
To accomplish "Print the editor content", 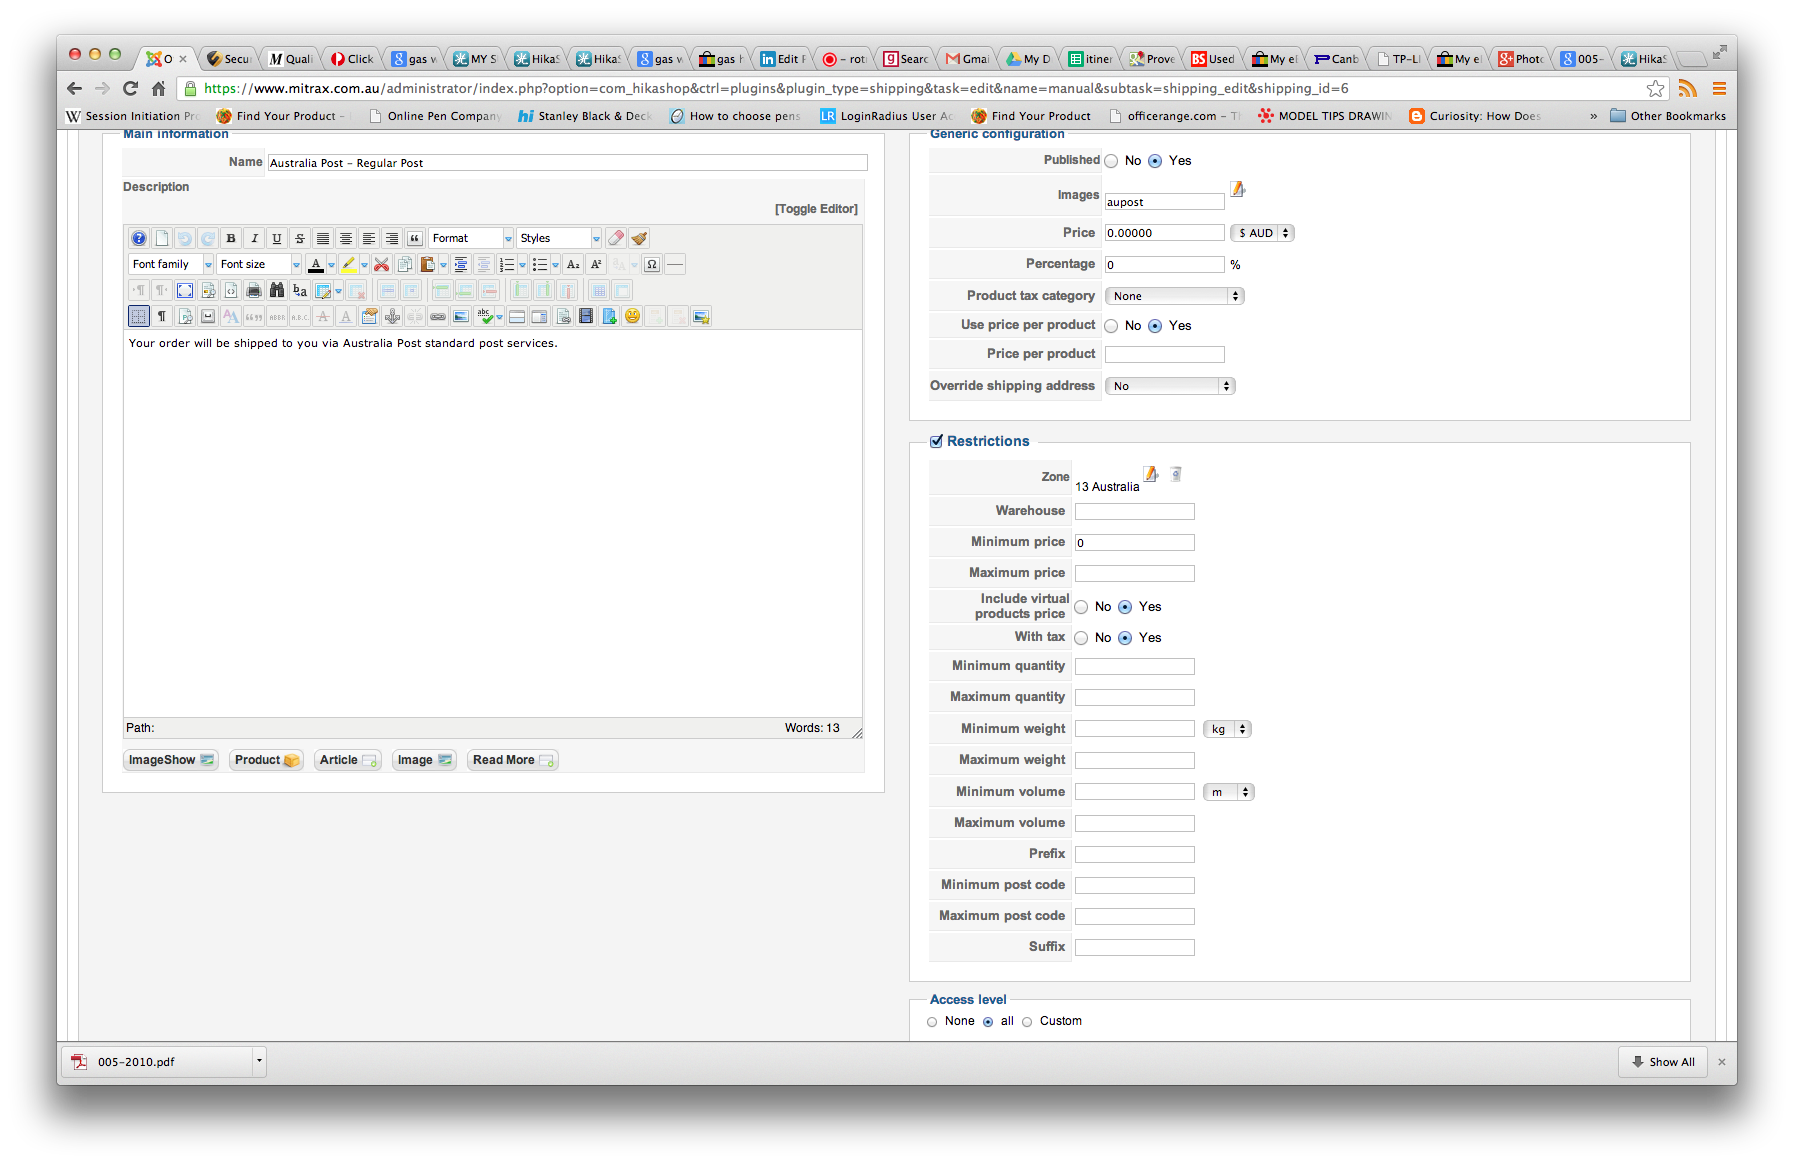I will click(x=254, y=290).
